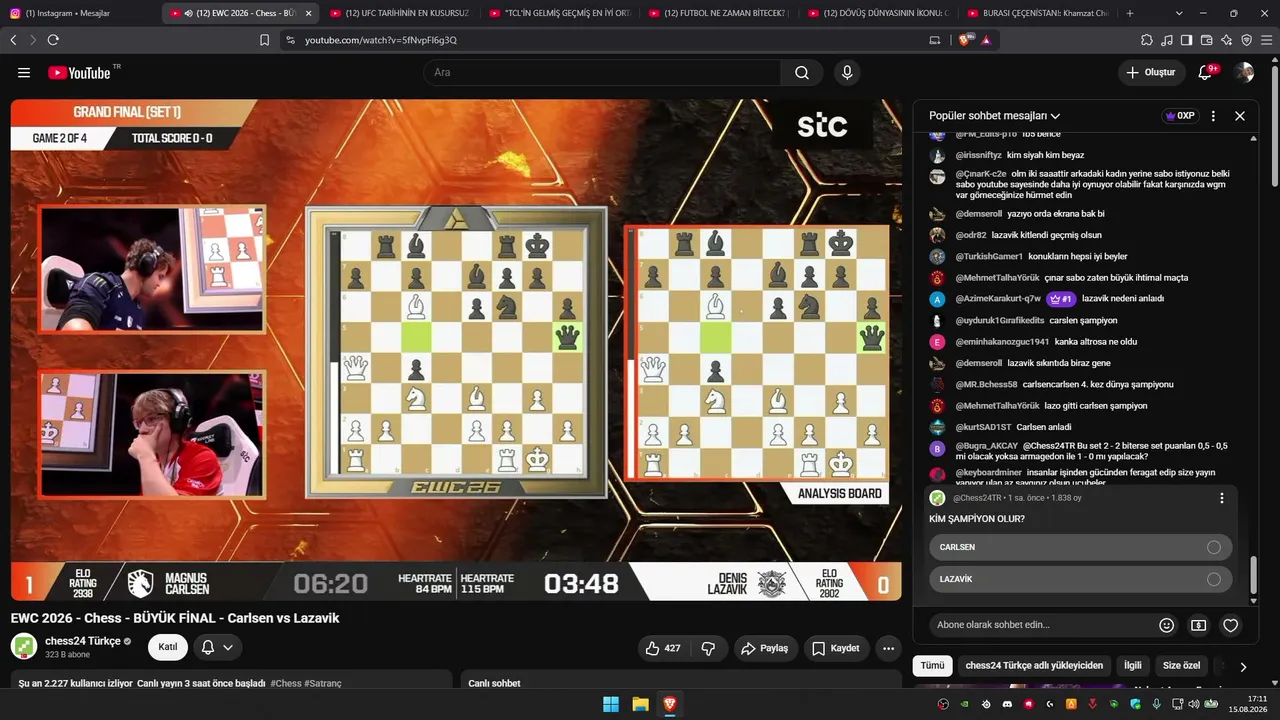1280x720 pixels.
Task: Open the #Chess hashtag link
Action: tap(286, 684)
